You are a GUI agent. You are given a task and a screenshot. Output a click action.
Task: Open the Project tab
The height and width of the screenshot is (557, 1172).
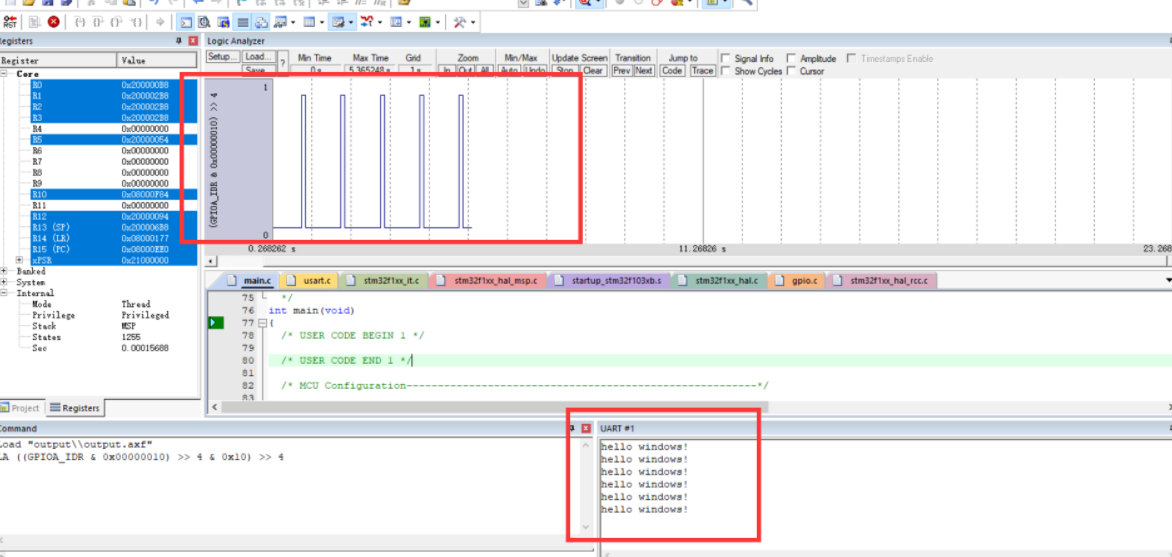coord(21,408)
